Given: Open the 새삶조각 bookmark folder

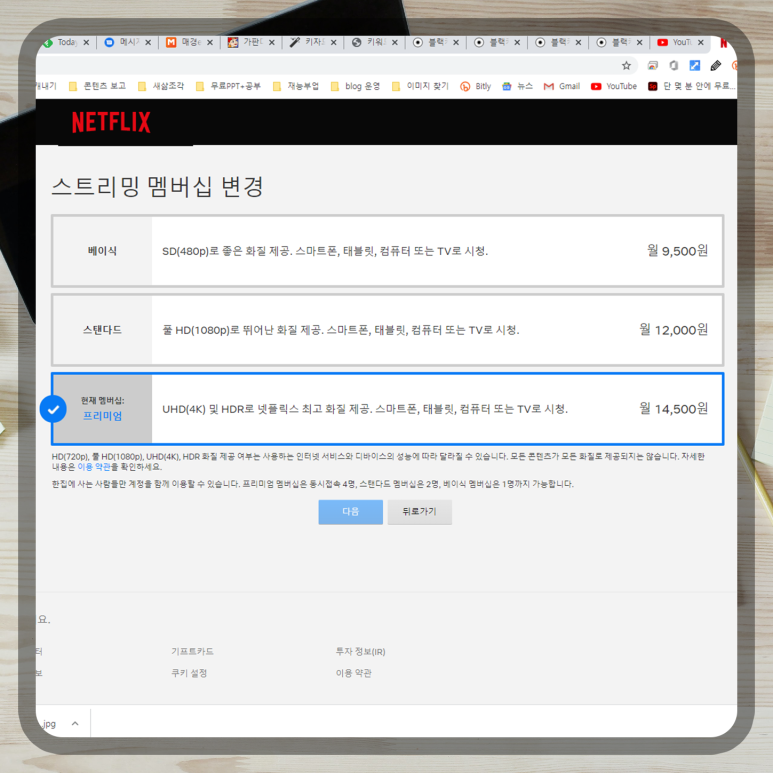Looking at the screenshot, I should pos(161,86).
